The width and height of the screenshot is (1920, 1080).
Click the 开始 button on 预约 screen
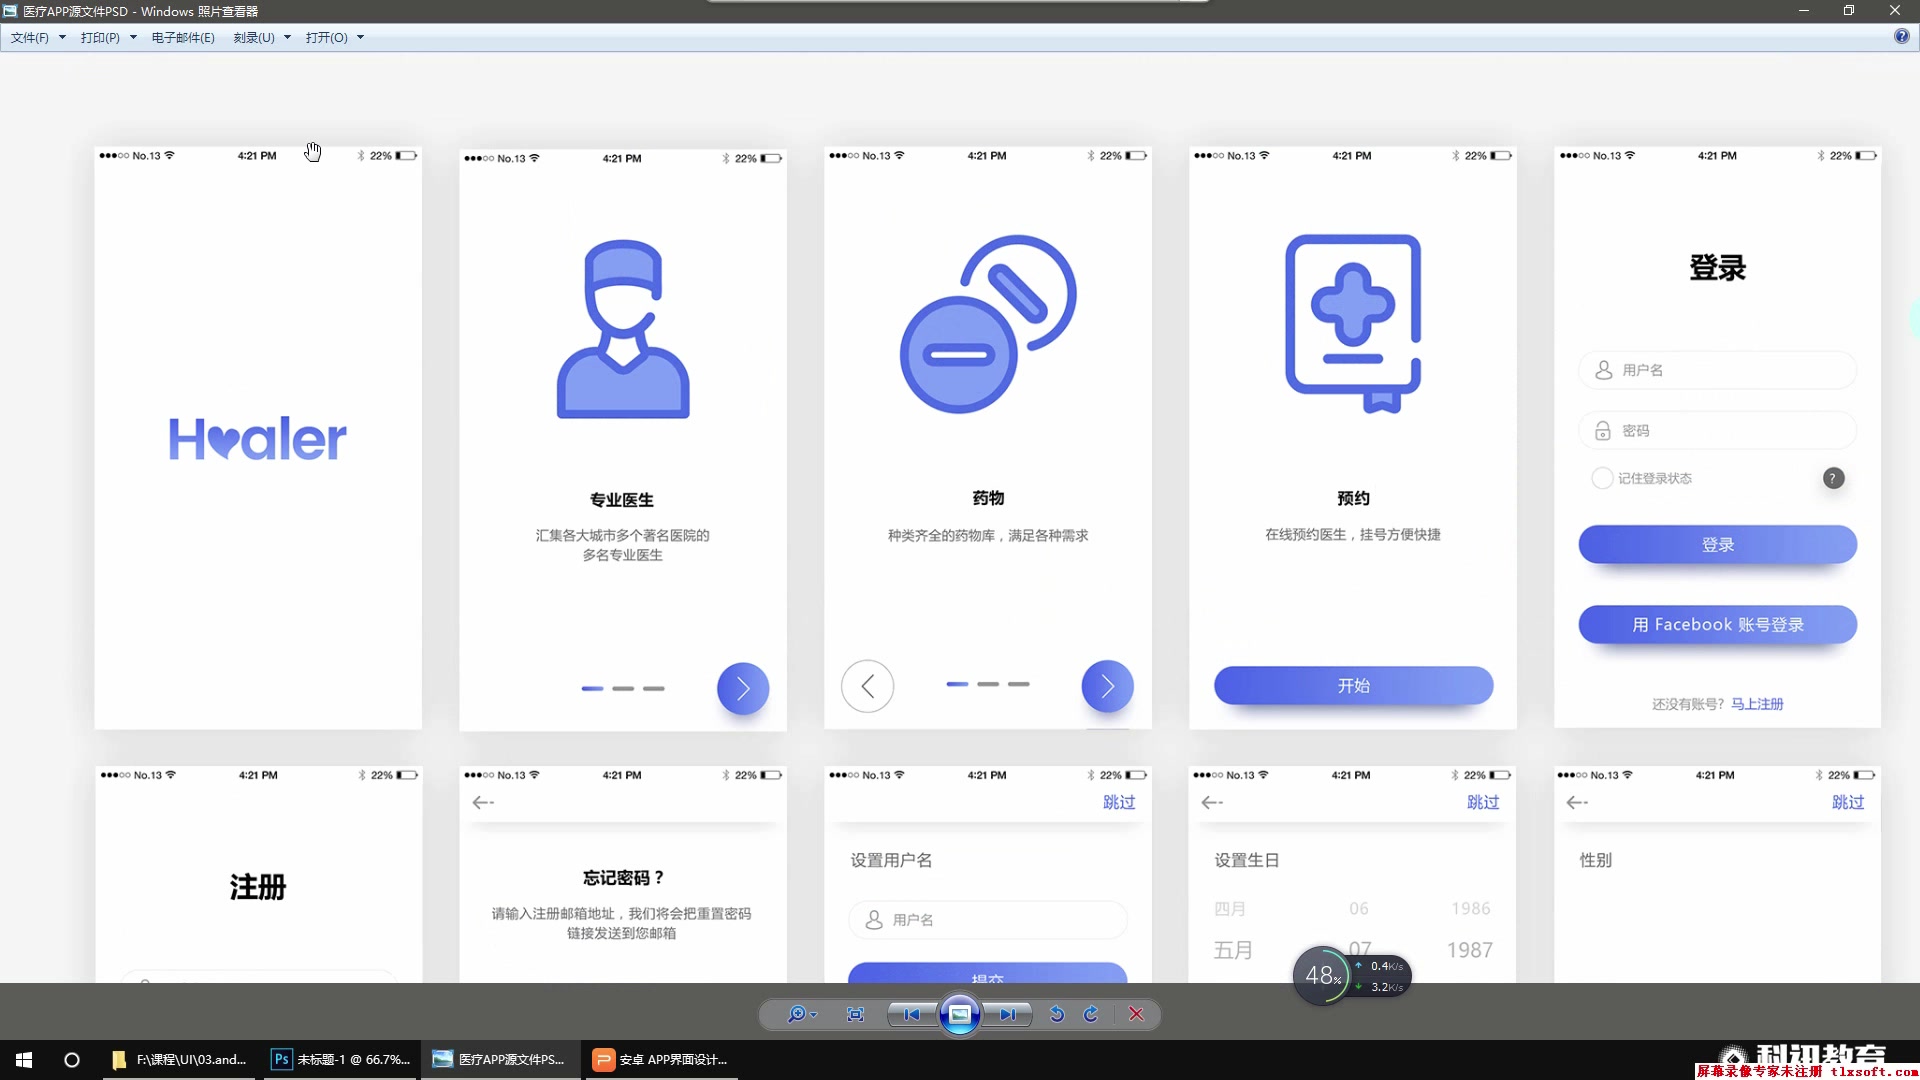coord(1353,685)
